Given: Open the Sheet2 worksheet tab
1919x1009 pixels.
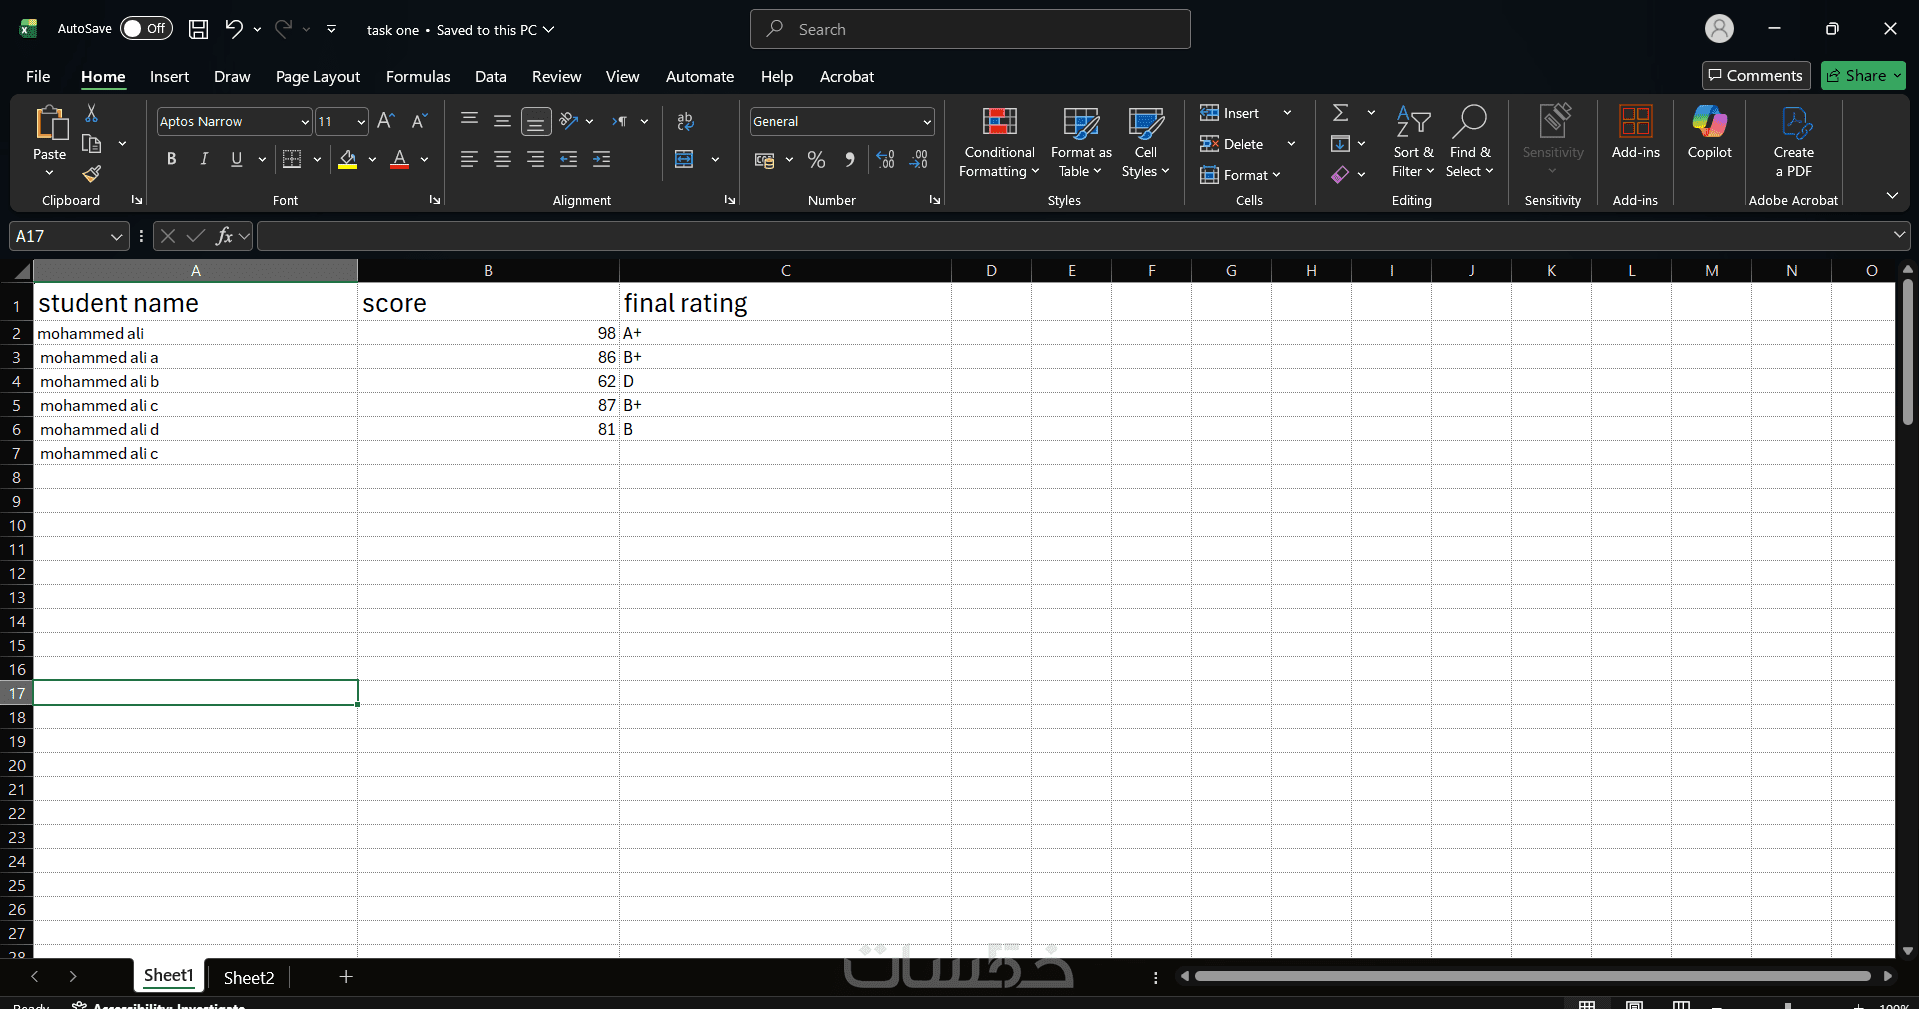Looking at the screenshot, I should click(248, 977).
